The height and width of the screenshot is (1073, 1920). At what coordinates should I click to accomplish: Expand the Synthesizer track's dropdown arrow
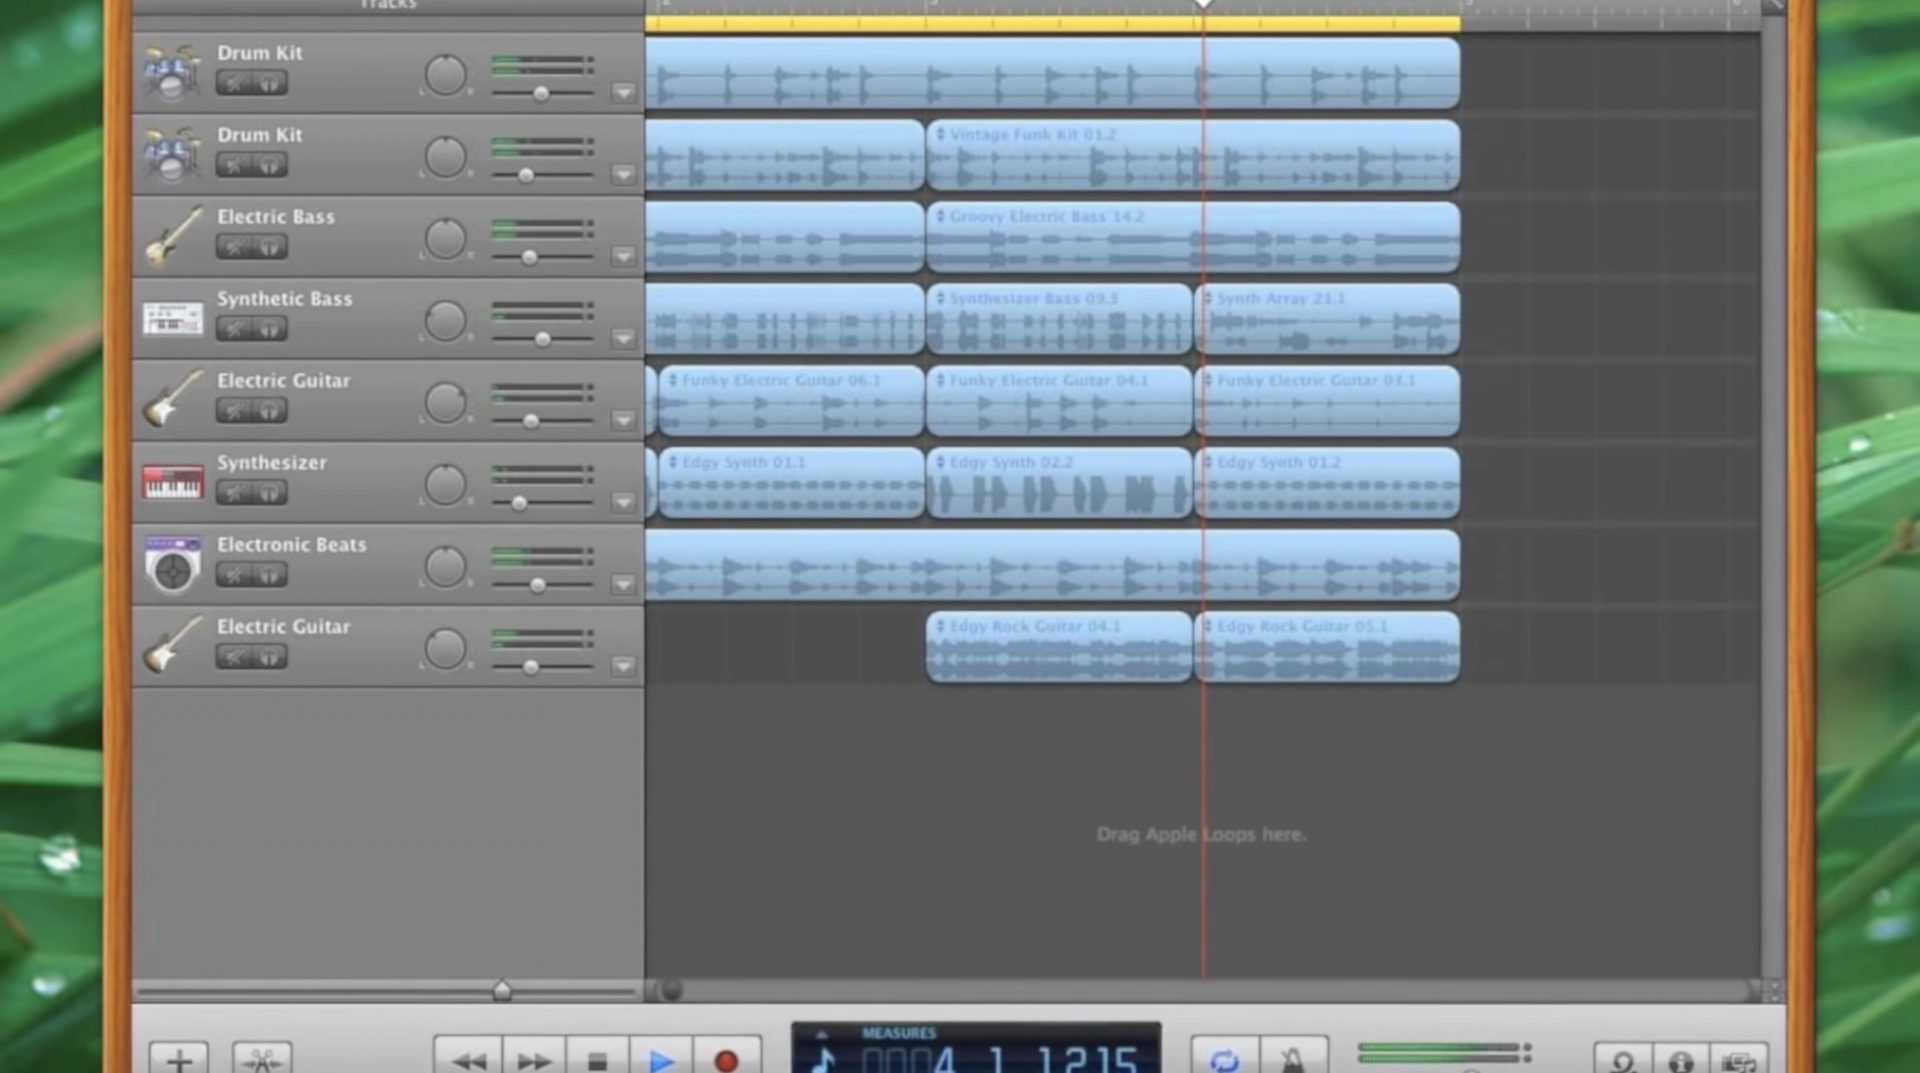coord(625,502)
